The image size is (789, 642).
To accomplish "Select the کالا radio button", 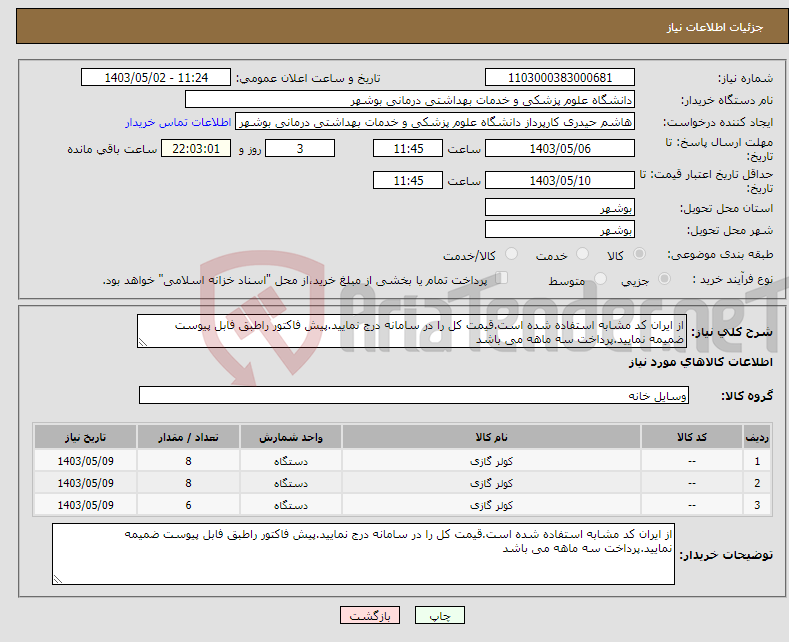I will (639, 254).
